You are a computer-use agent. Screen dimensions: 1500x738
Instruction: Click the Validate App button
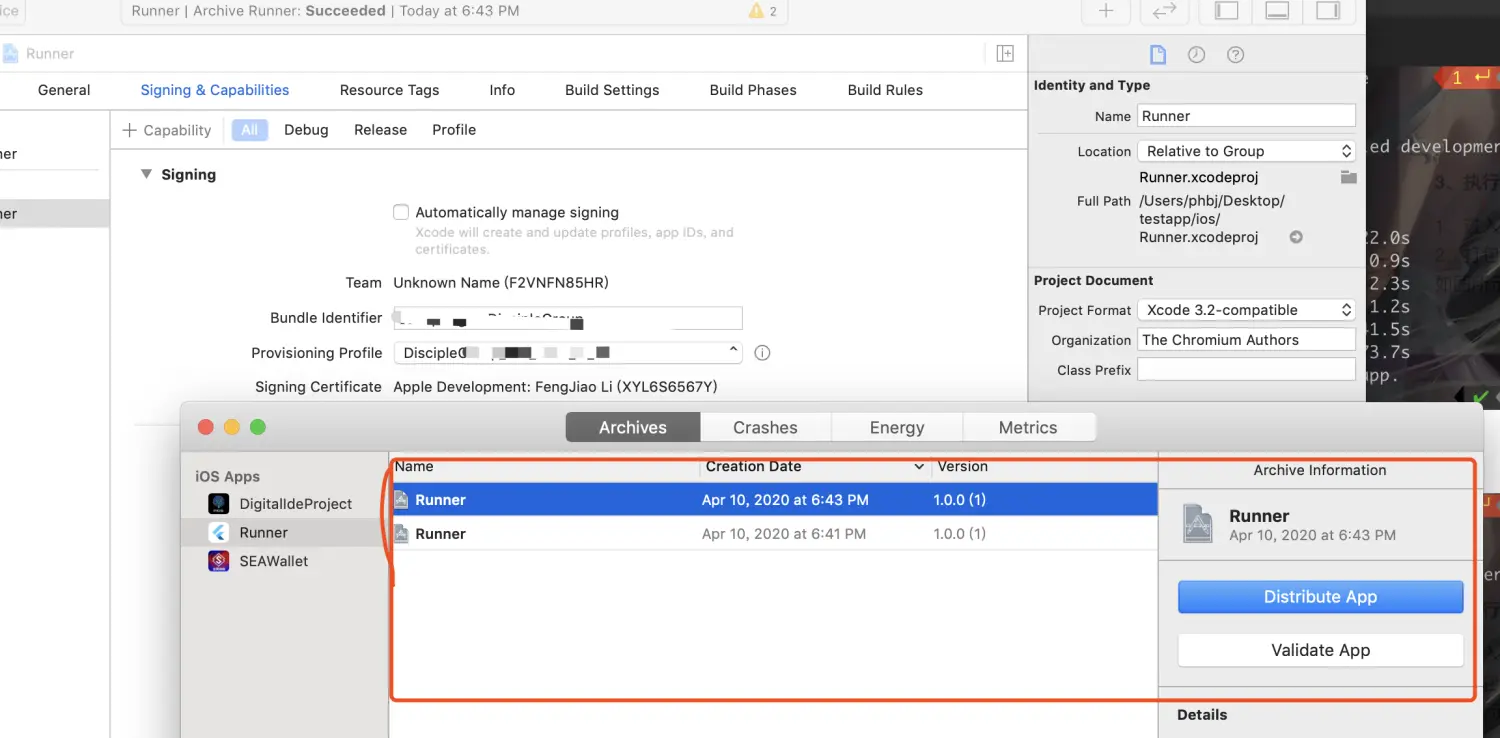coord(1320,650)
